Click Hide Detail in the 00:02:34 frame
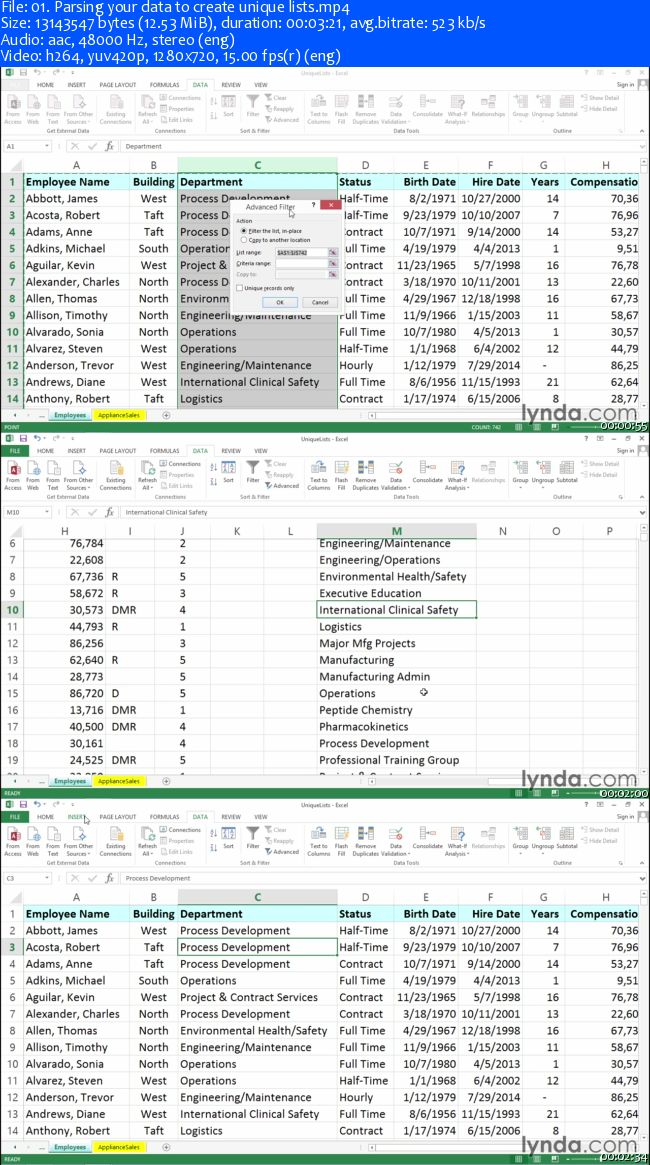Image resolution: width=650 pixels, height=1165 pixels. coord(599,841)
